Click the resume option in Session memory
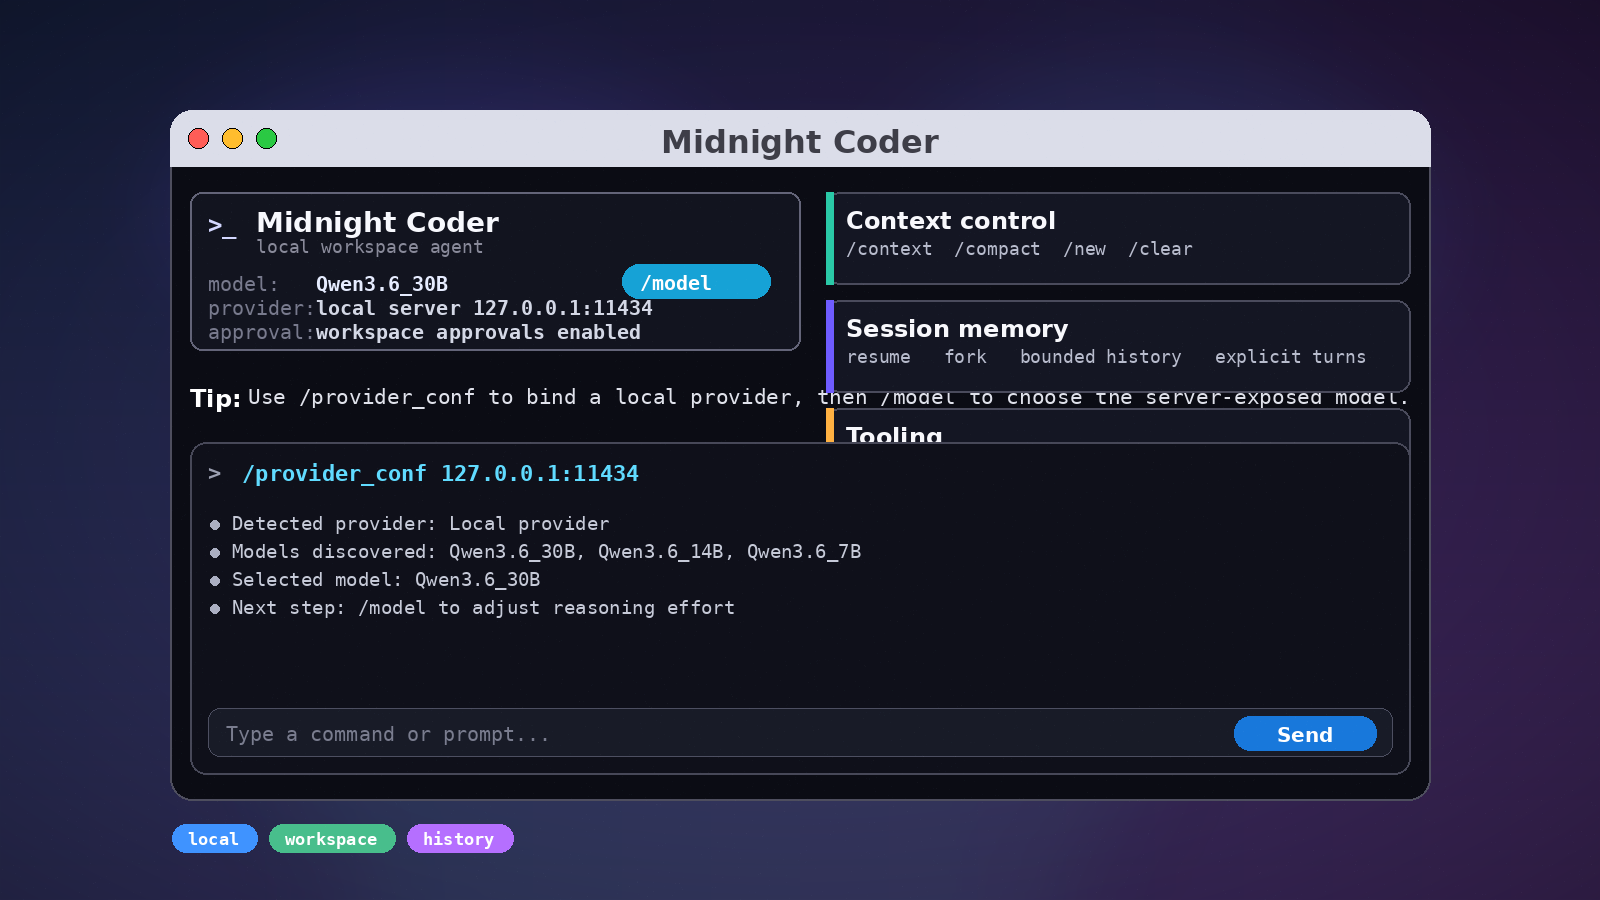The height and width of the screenshot is (900, 1600). point(879,357)
